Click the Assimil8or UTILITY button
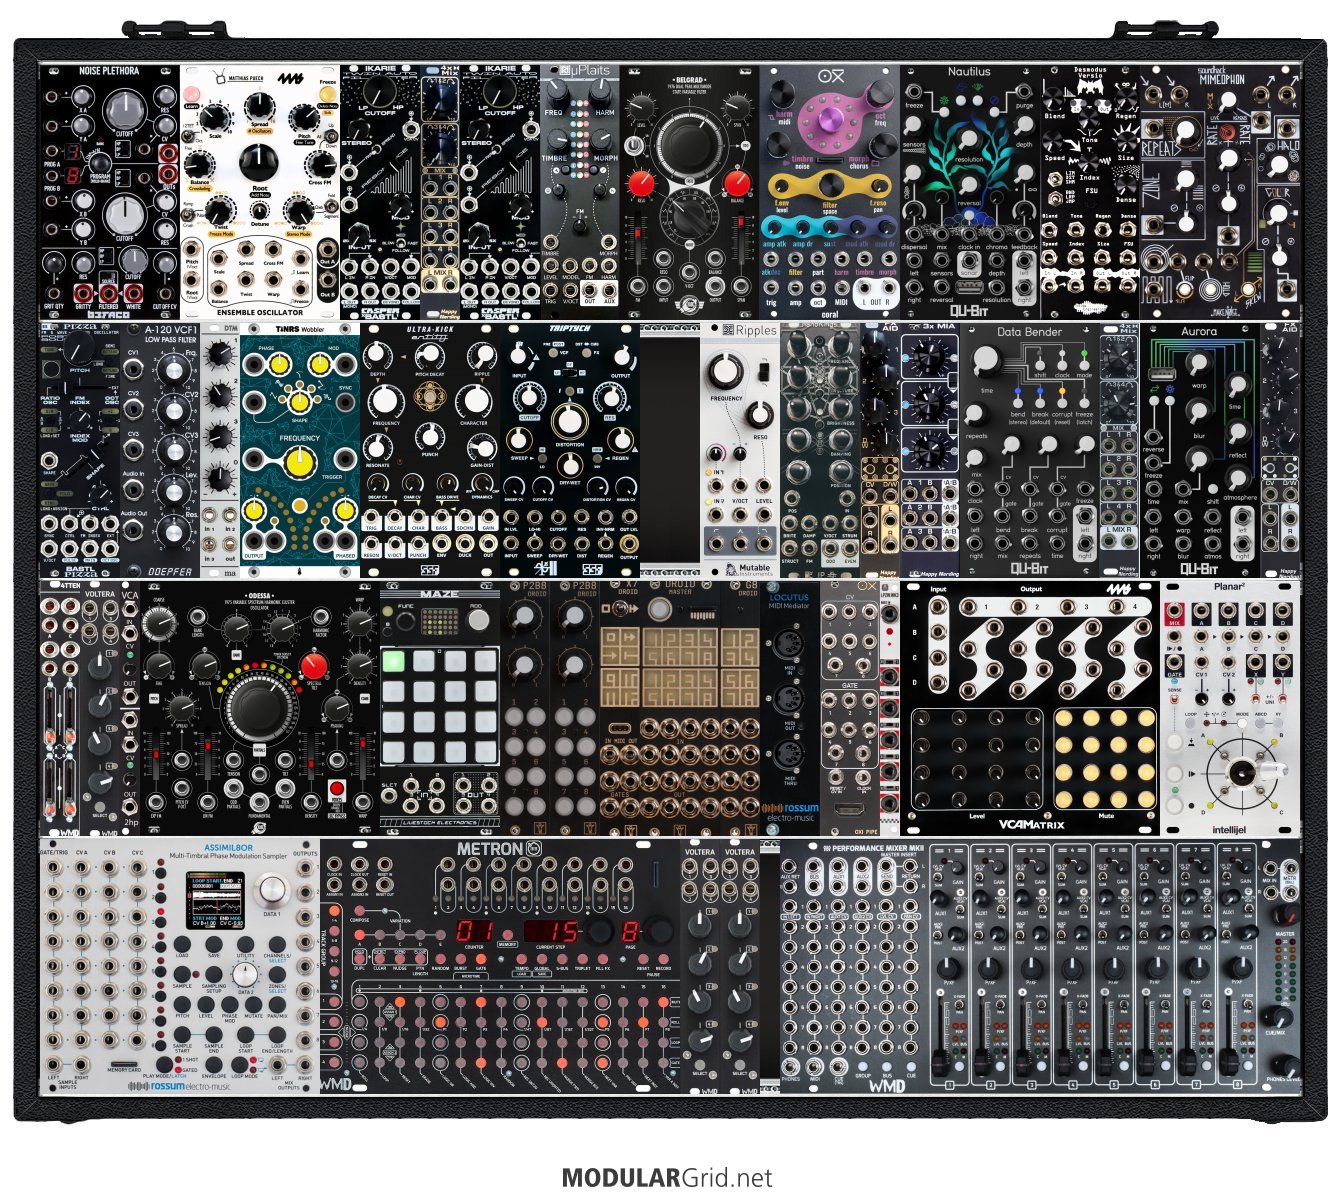The image size is (1335, 1199). [x=245, y=945]
